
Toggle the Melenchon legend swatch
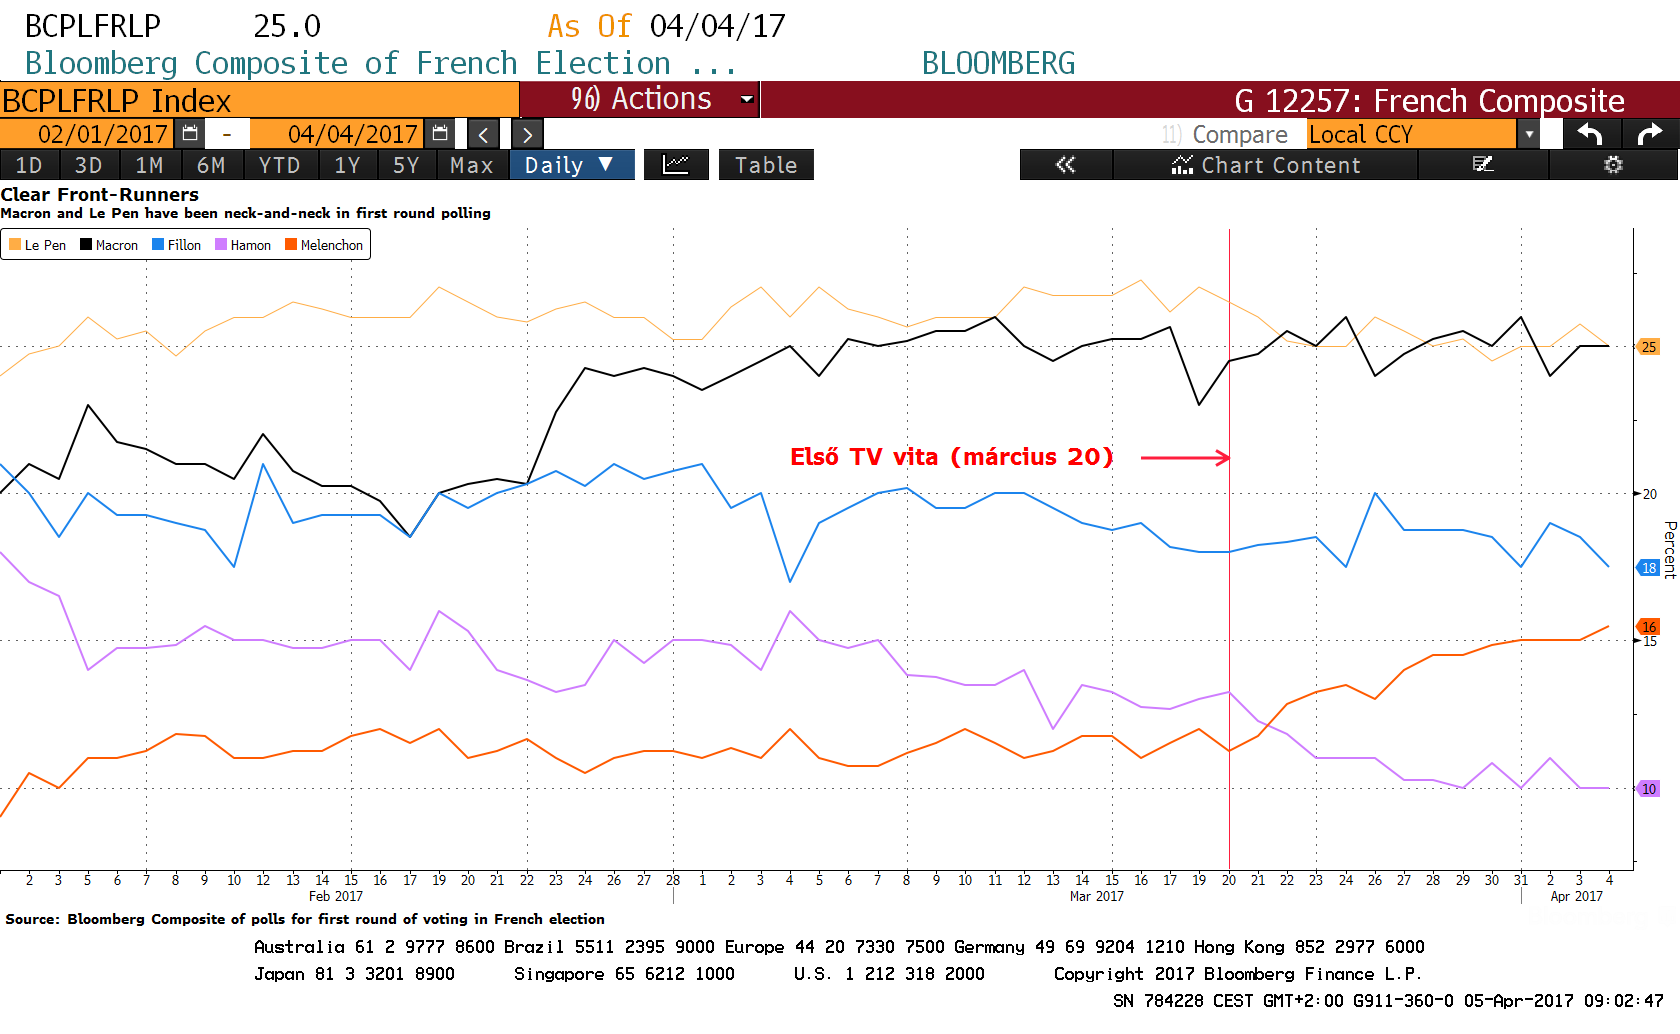click(x=291, y=244)
